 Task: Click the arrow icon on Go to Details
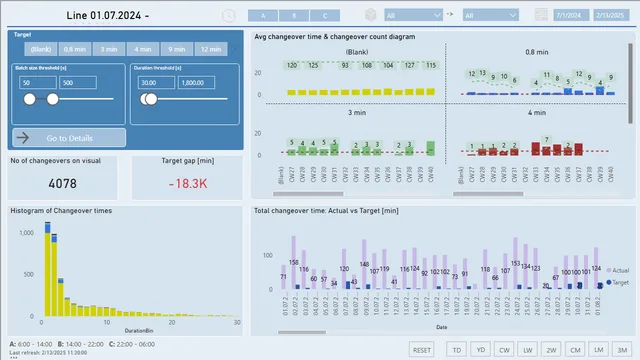23,138
